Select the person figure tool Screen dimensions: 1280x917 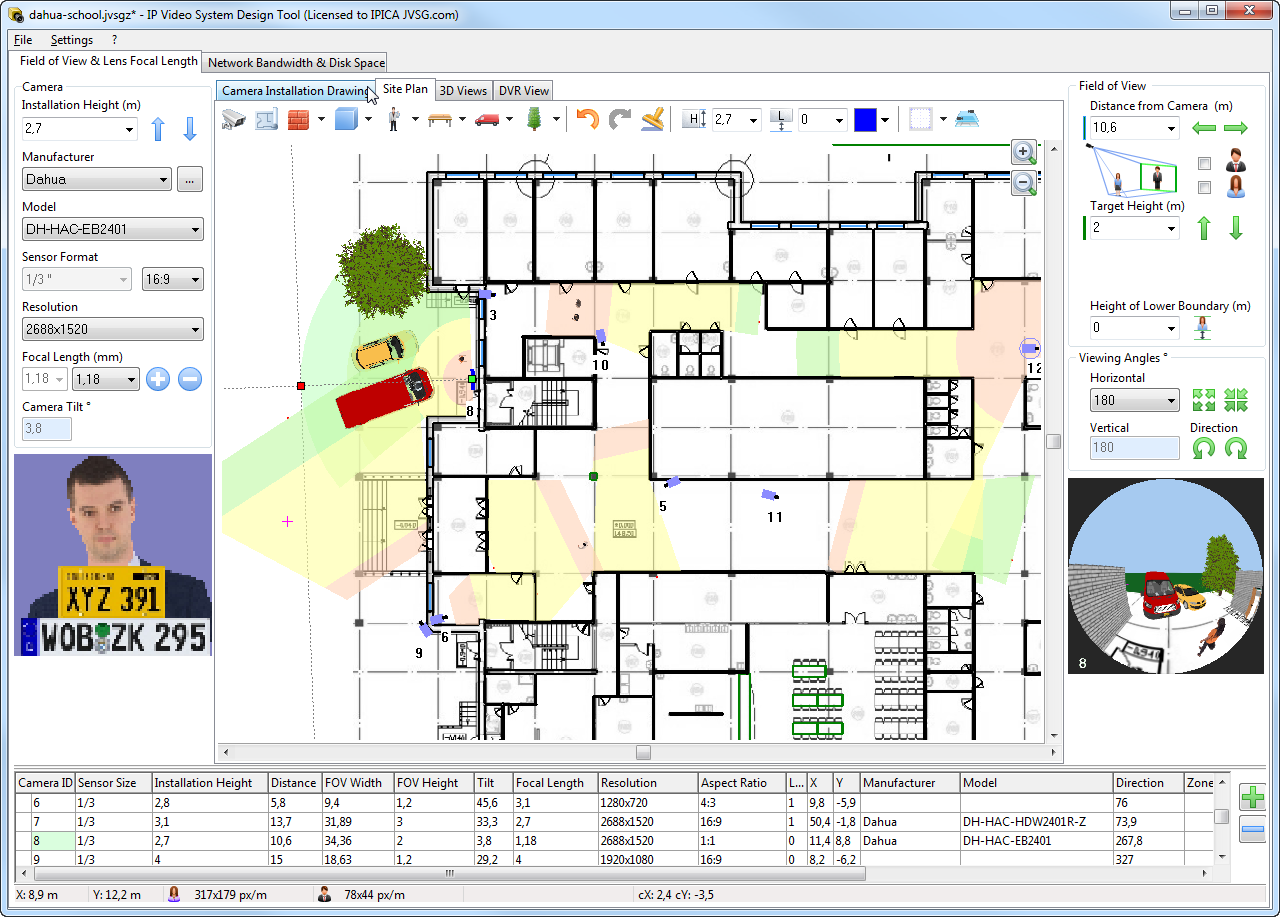394,119
